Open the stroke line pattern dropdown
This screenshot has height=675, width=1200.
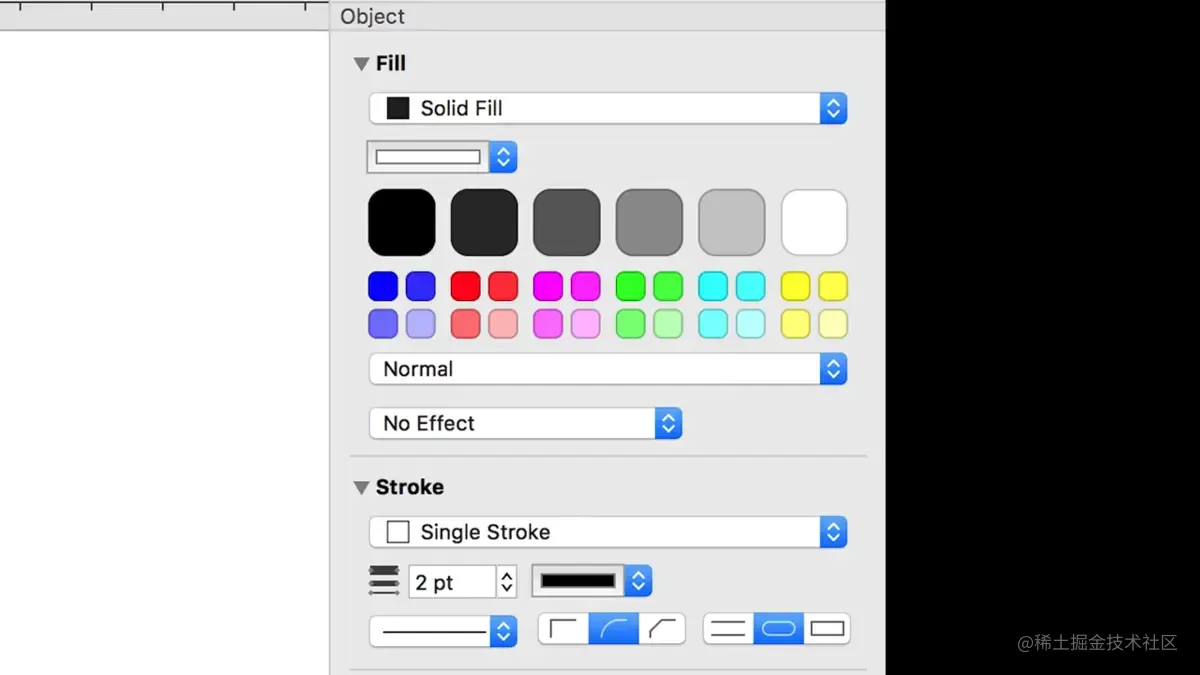click(x=443, y=631)
